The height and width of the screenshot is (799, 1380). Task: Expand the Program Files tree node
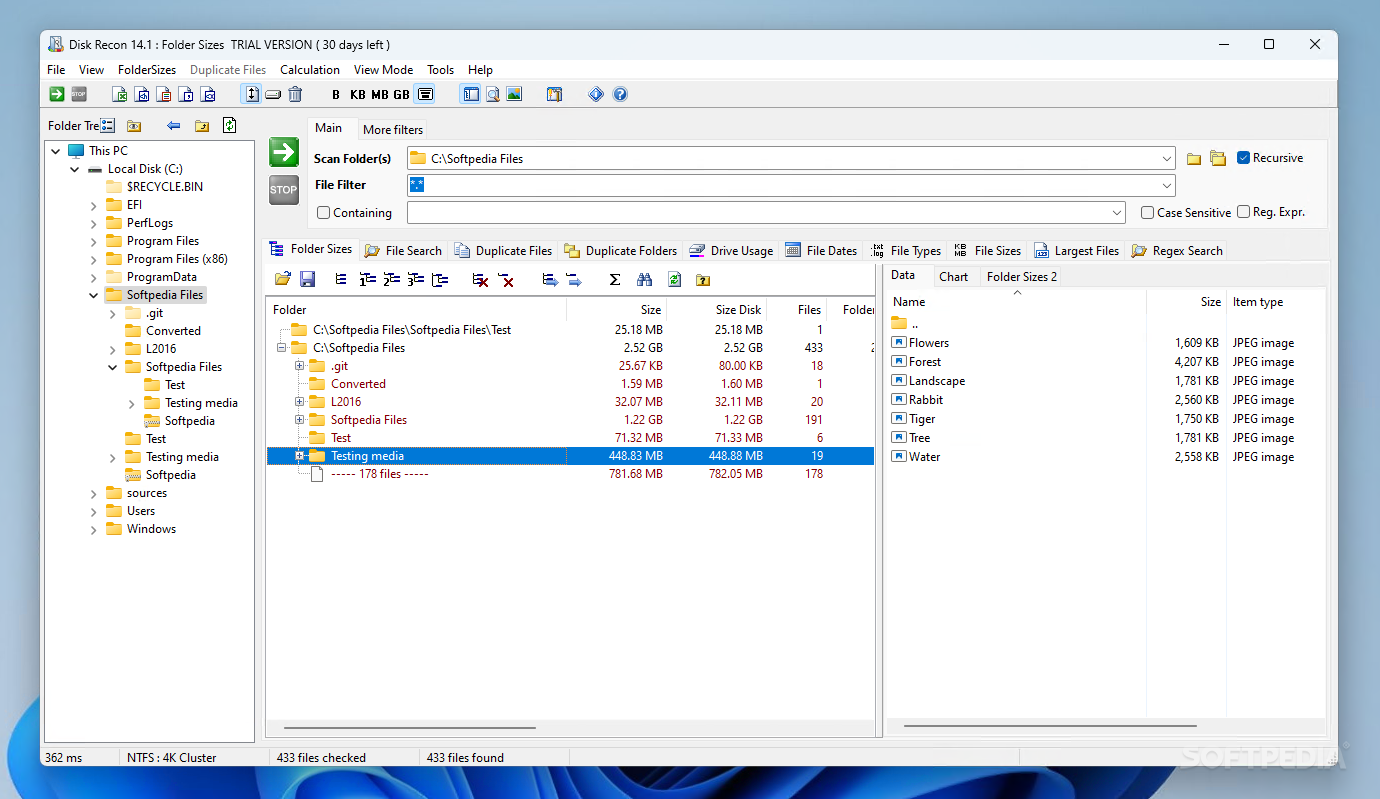pyautogui.click(x=94, y=241)
